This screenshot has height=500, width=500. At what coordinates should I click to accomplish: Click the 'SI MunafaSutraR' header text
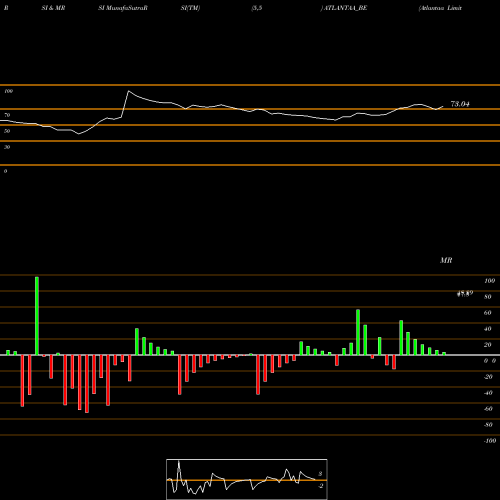(123, 8)
